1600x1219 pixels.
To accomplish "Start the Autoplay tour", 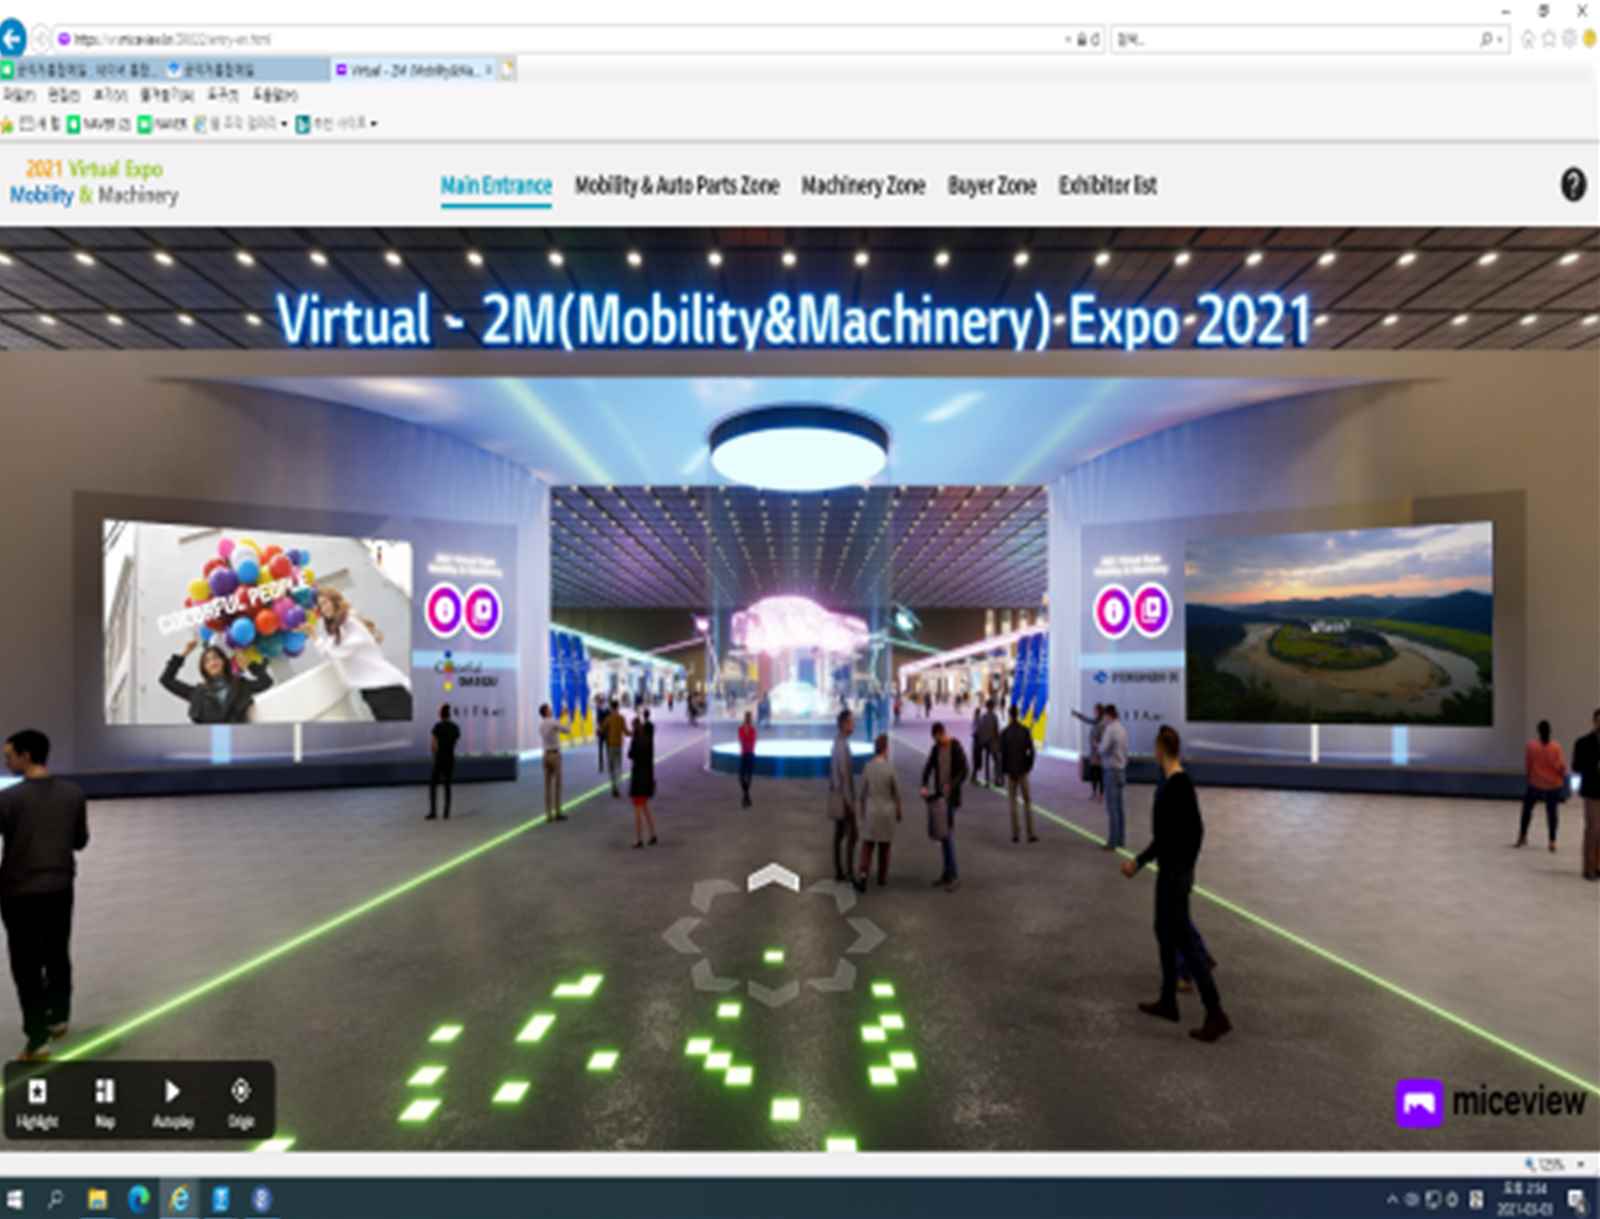I will [x=172, y=1102].
